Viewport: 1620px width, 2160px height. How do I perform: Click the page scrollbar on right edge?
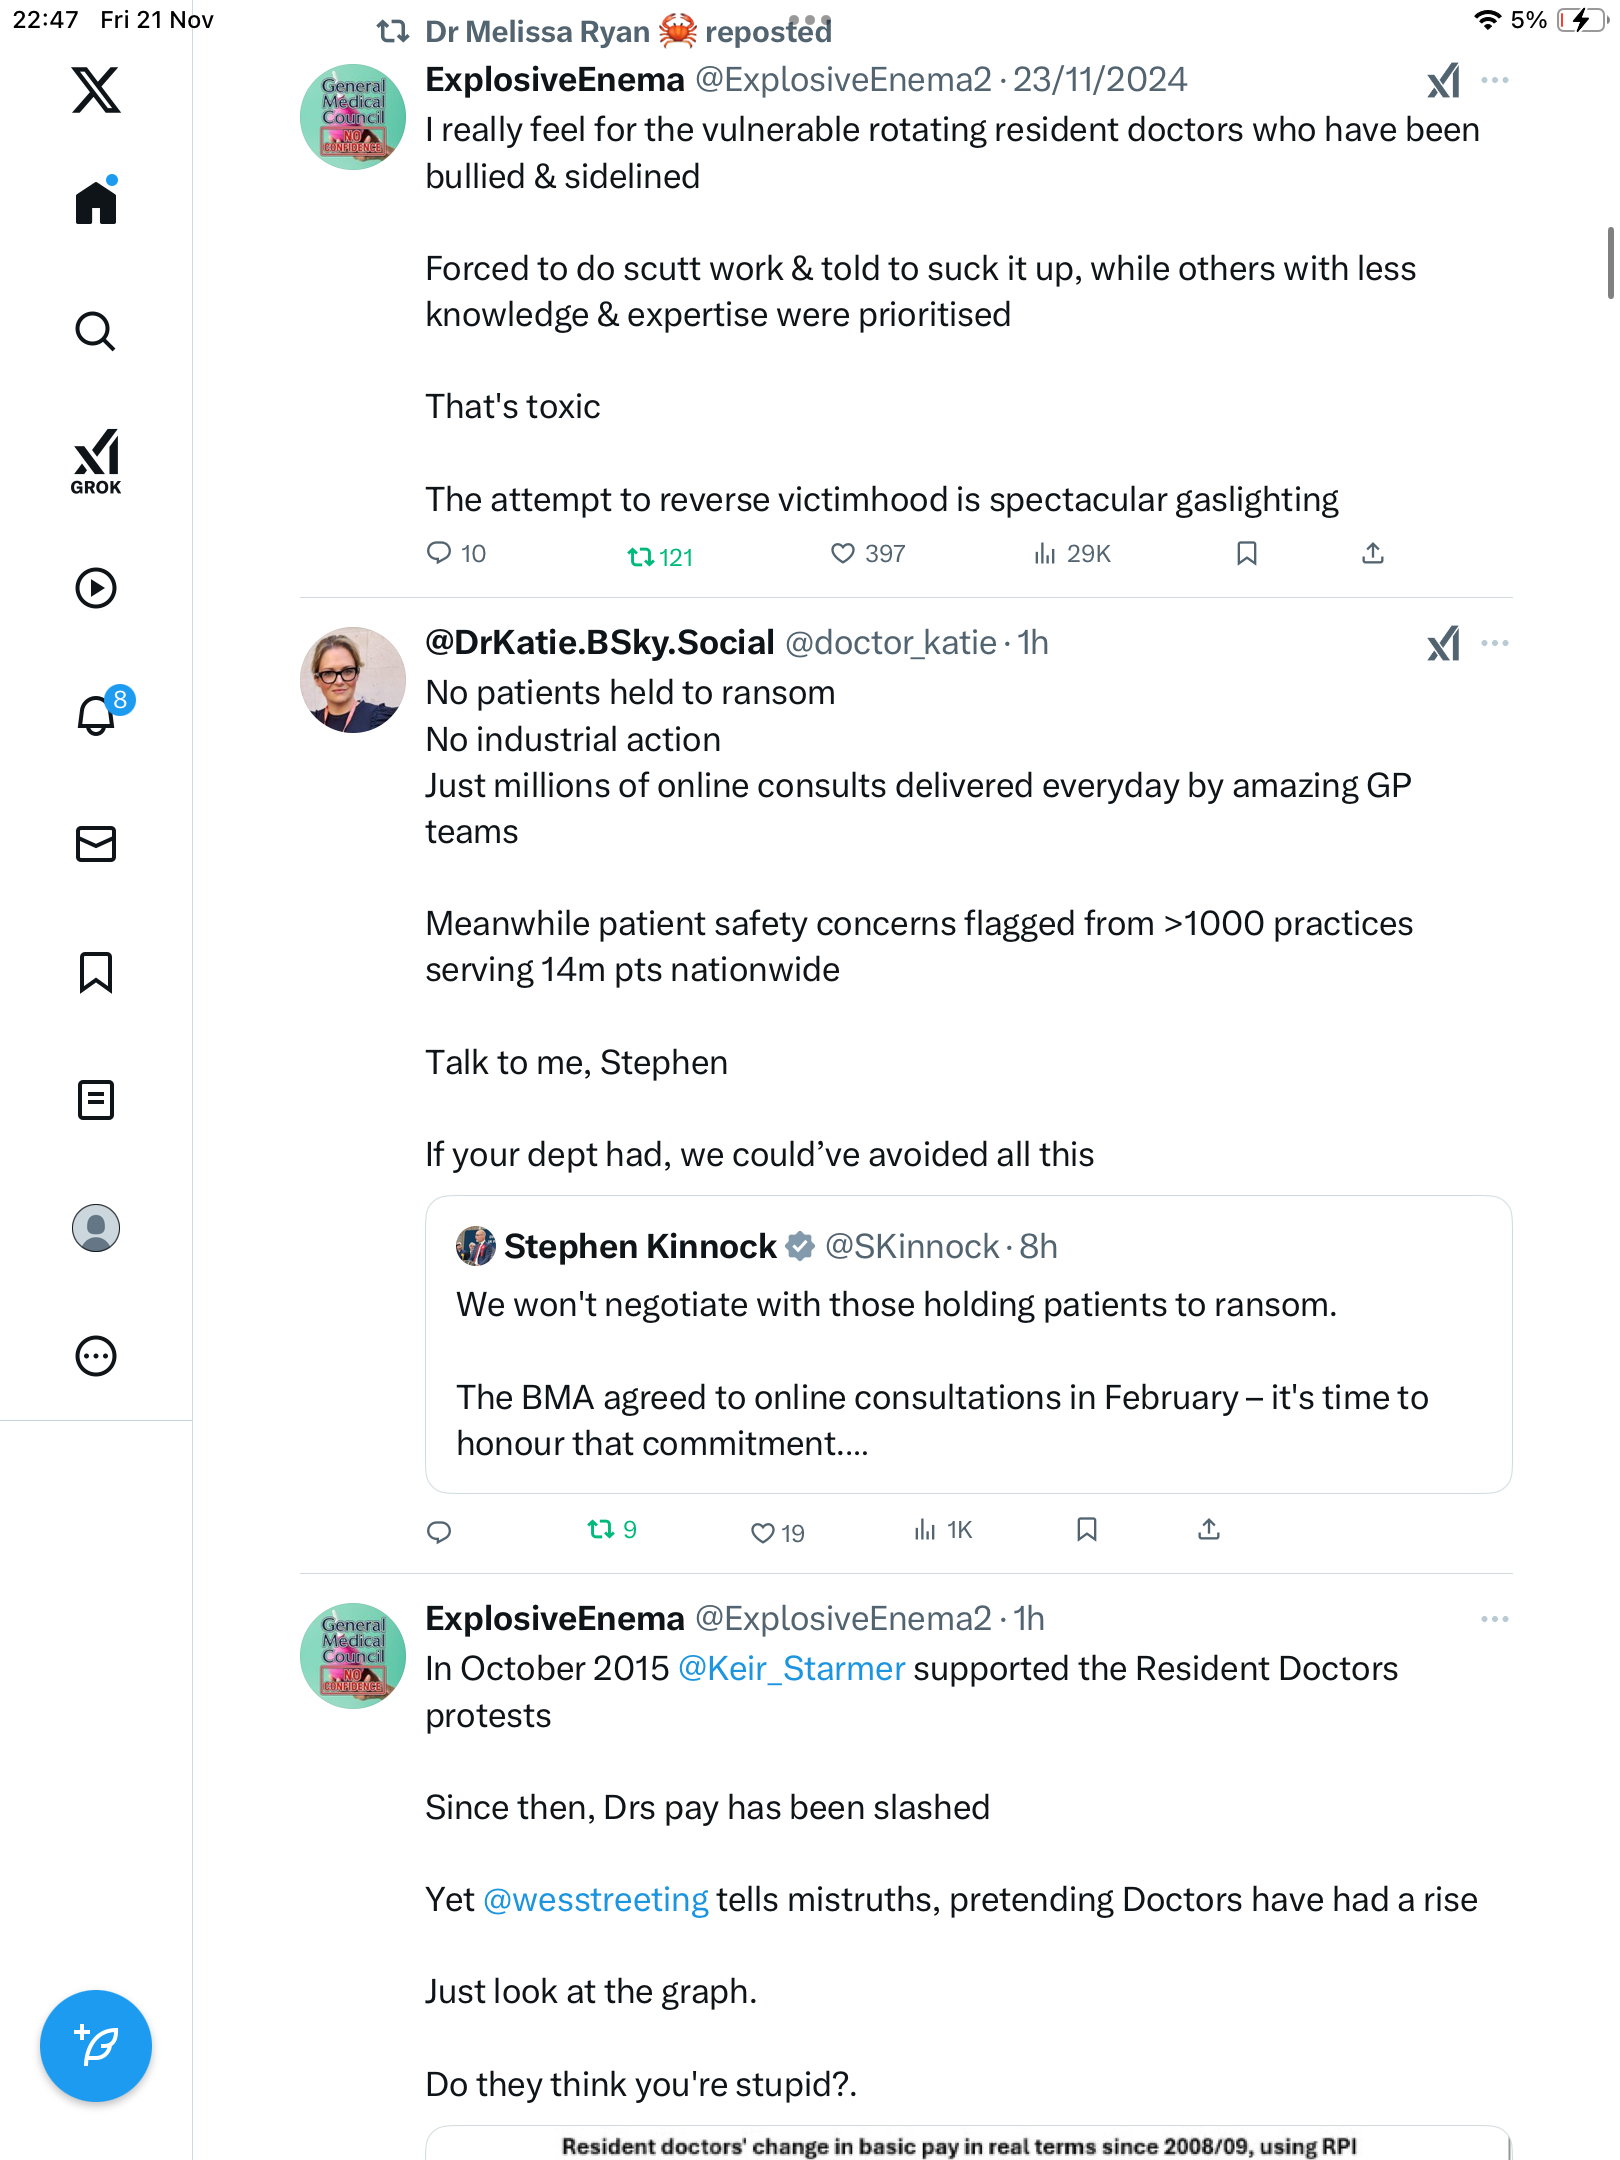[1610, 263]
